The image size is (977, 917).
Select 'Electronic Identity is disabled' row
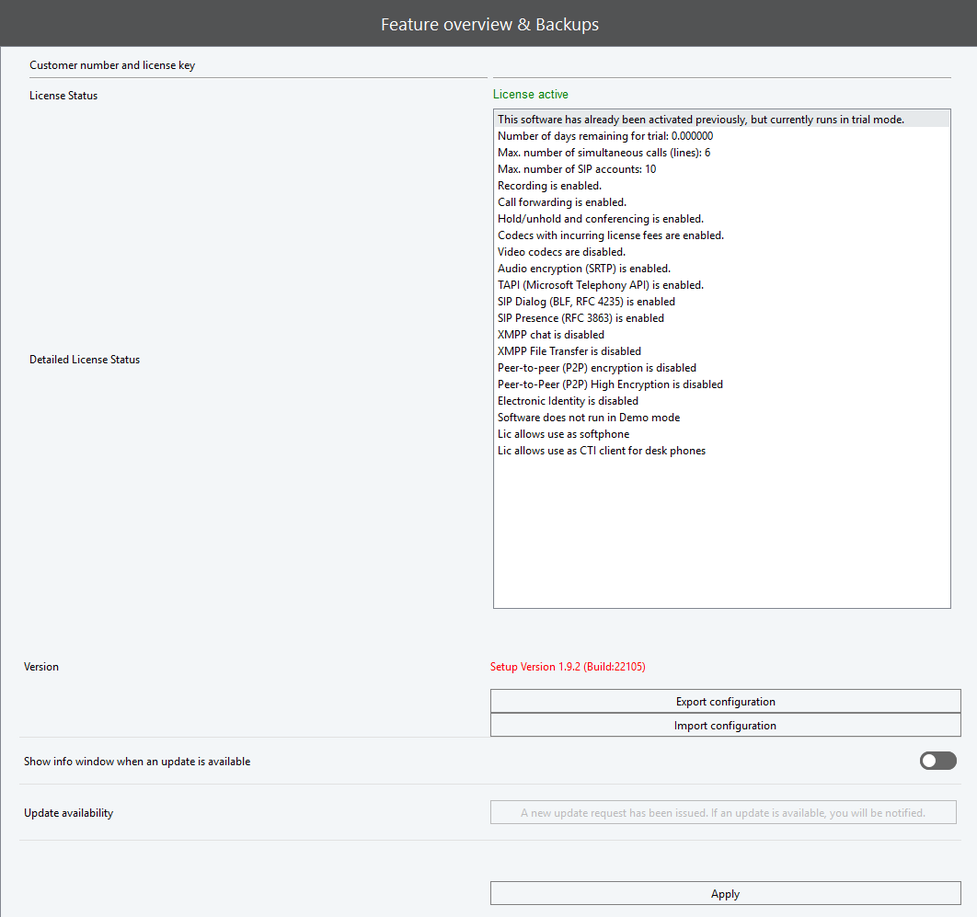click(722, 401)
